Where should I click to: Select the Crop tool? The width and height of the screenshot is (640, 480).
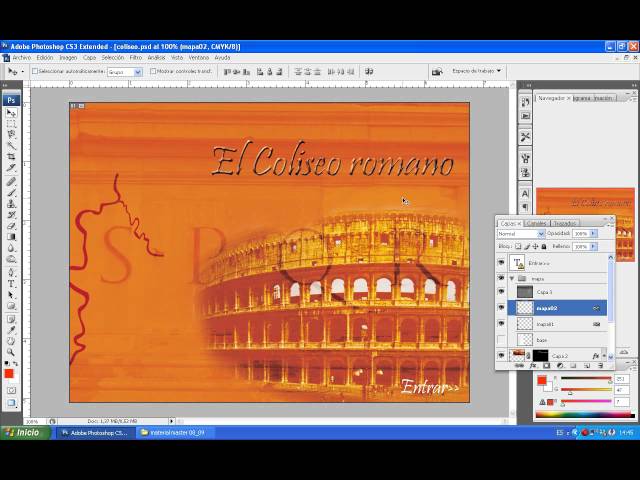[x=11, y=157]
